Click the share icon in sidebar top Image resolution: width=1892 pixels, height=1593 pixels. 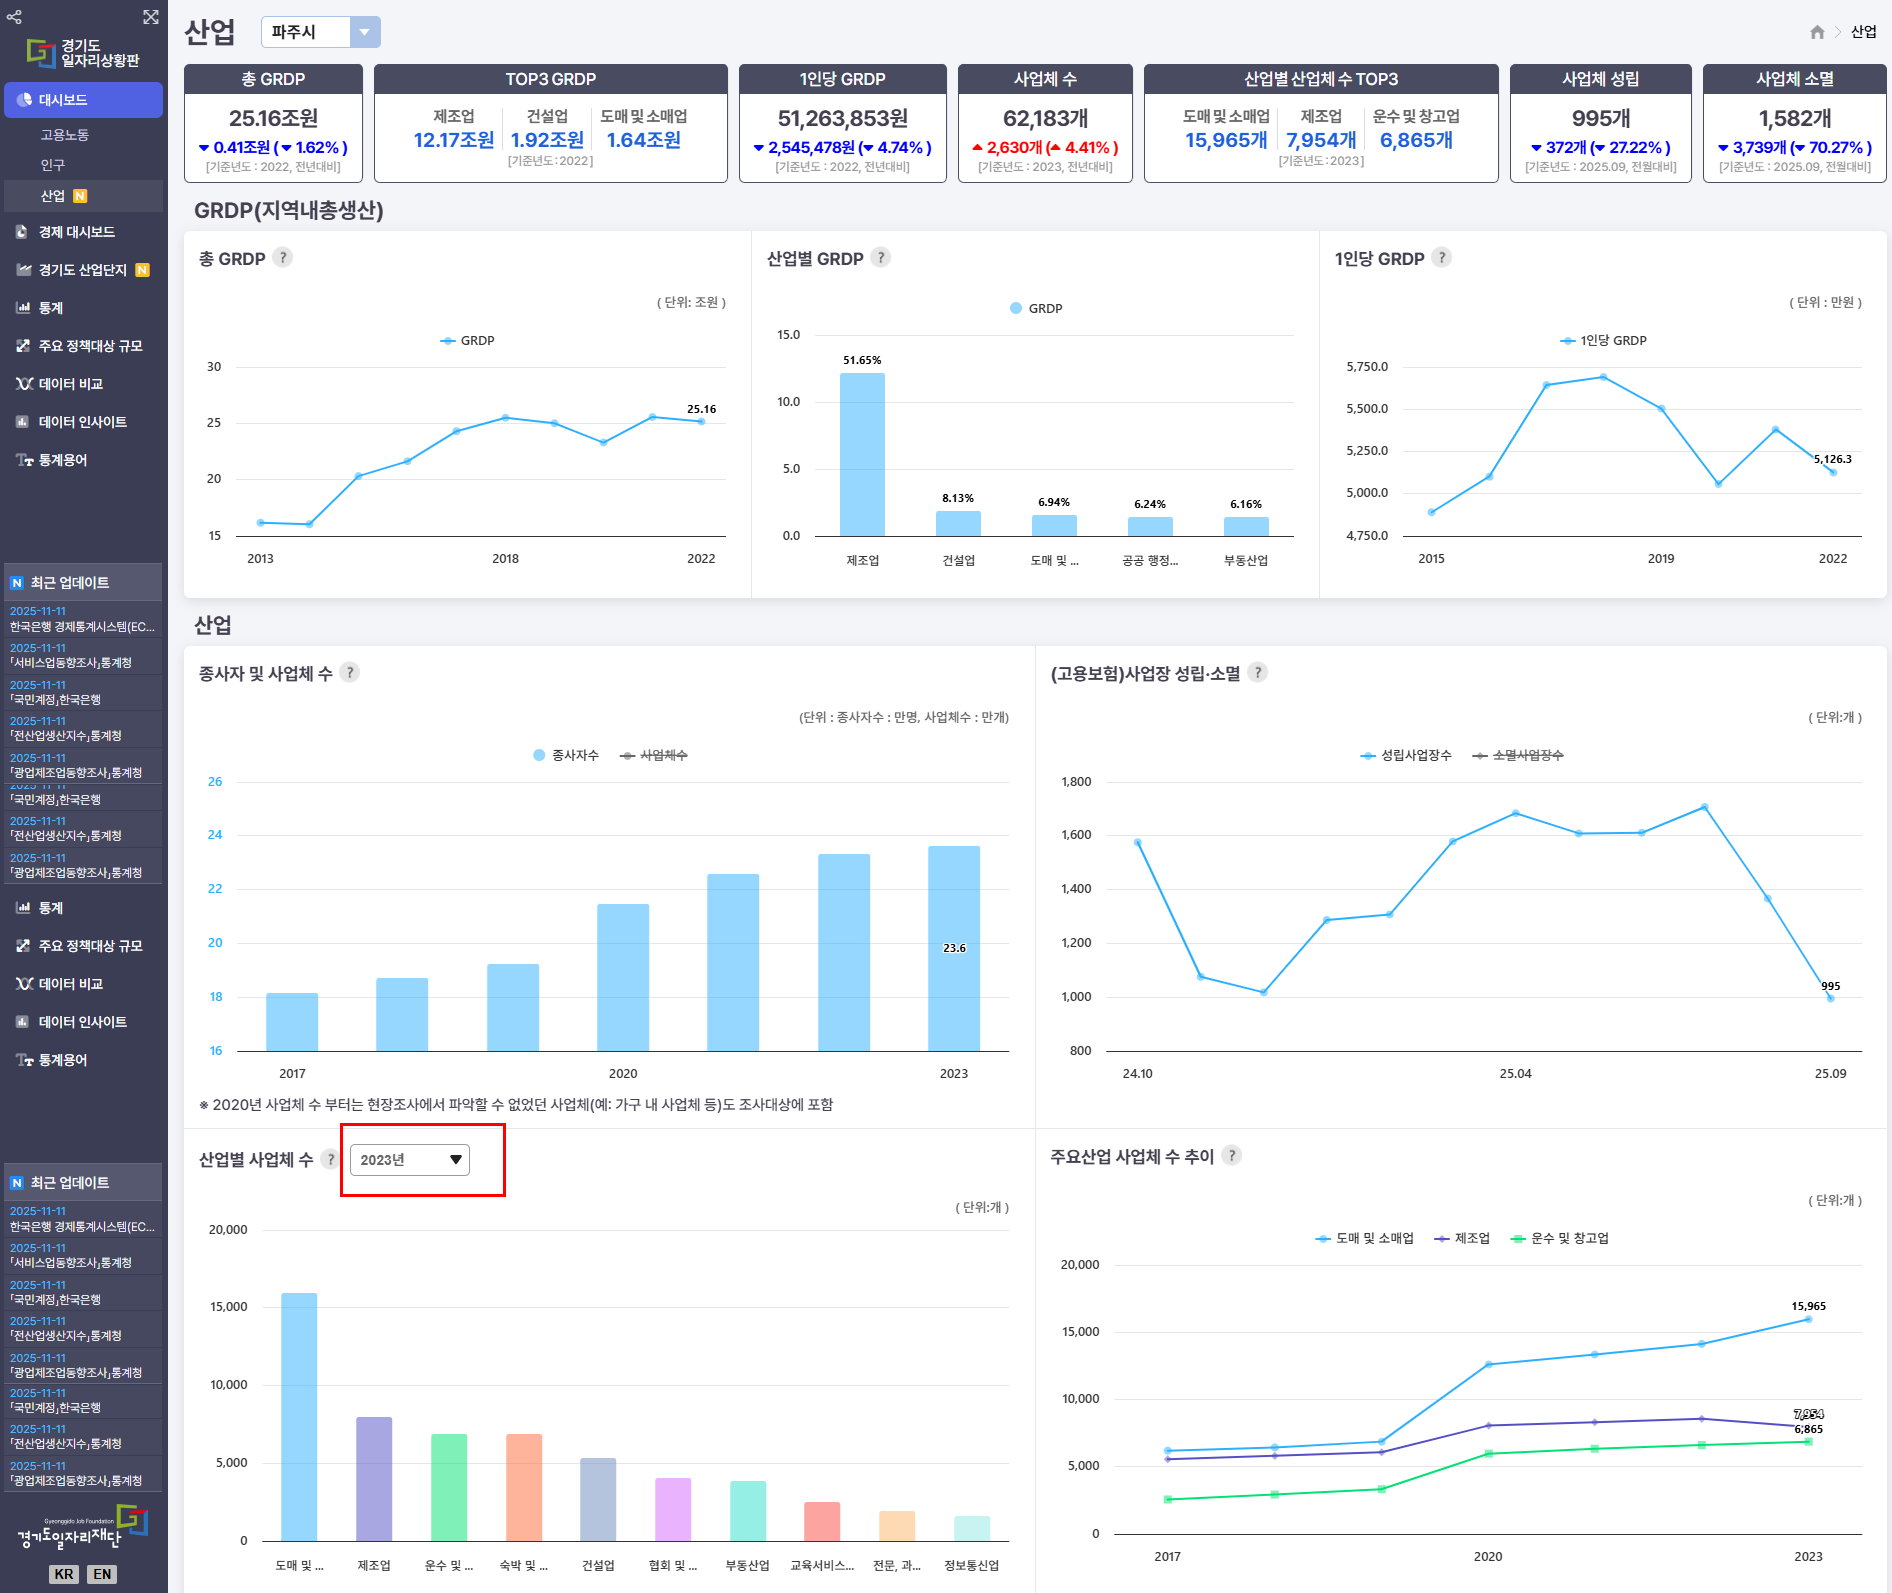pos(14,17)
